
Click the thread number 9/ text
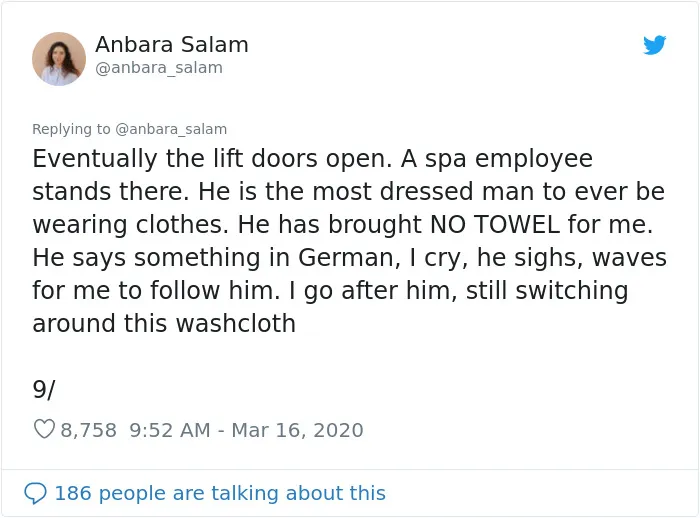pos(44,389)
